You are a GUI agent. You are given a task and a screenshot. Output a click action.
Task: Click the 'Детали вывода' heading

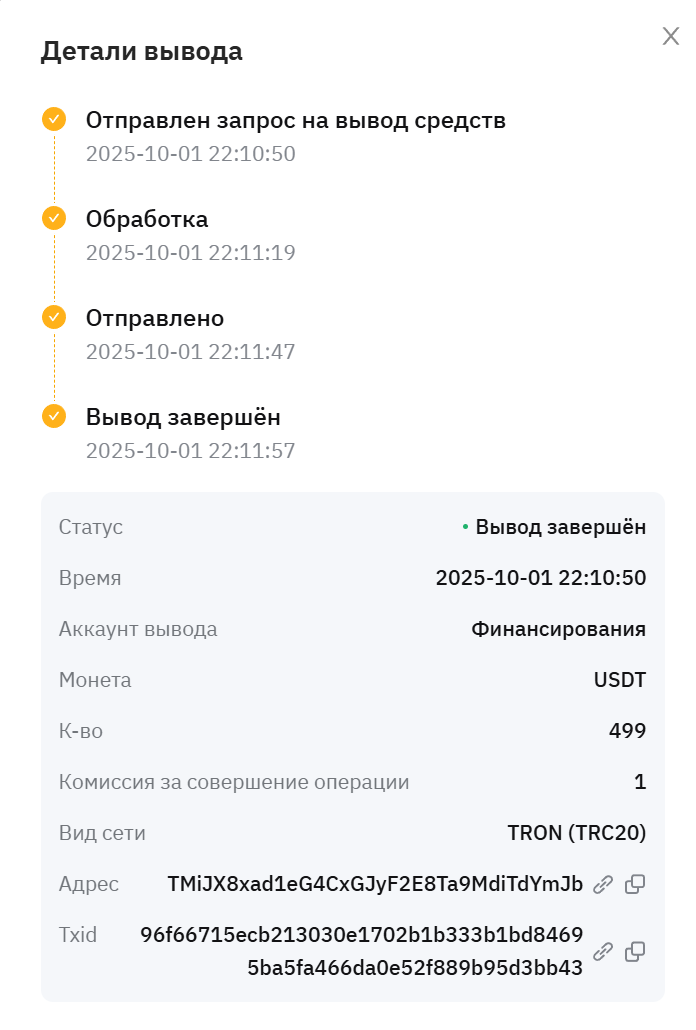coord(141,51)
